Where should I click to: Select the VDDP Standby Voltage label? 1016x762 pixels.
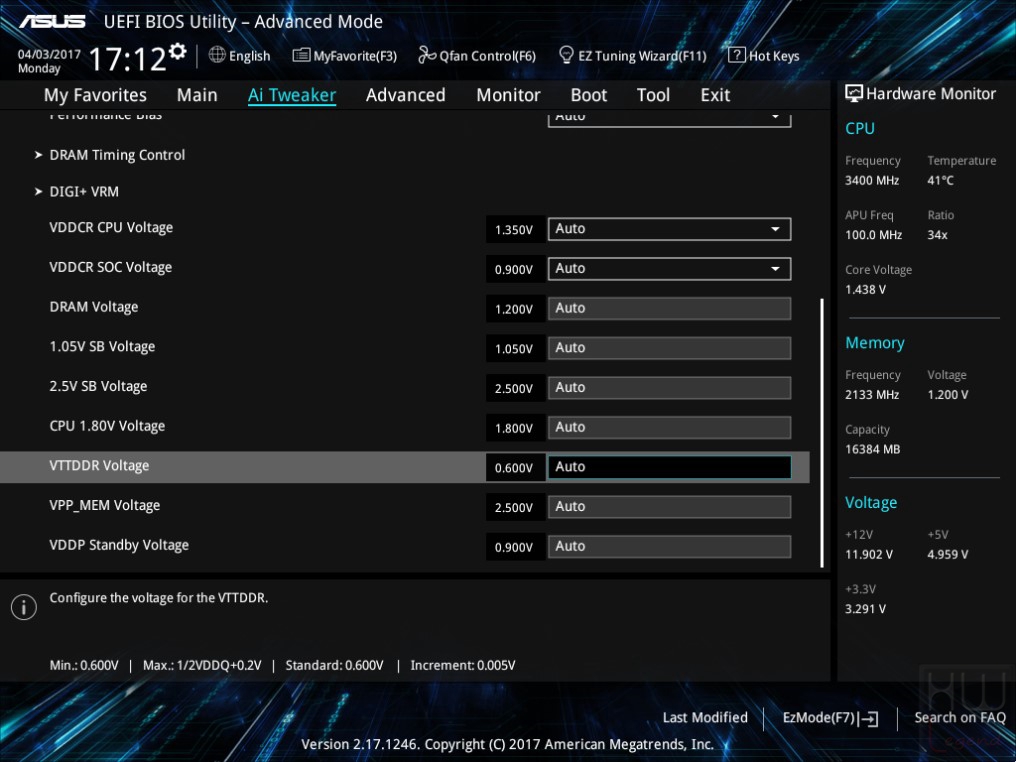(x=119, y=545)
